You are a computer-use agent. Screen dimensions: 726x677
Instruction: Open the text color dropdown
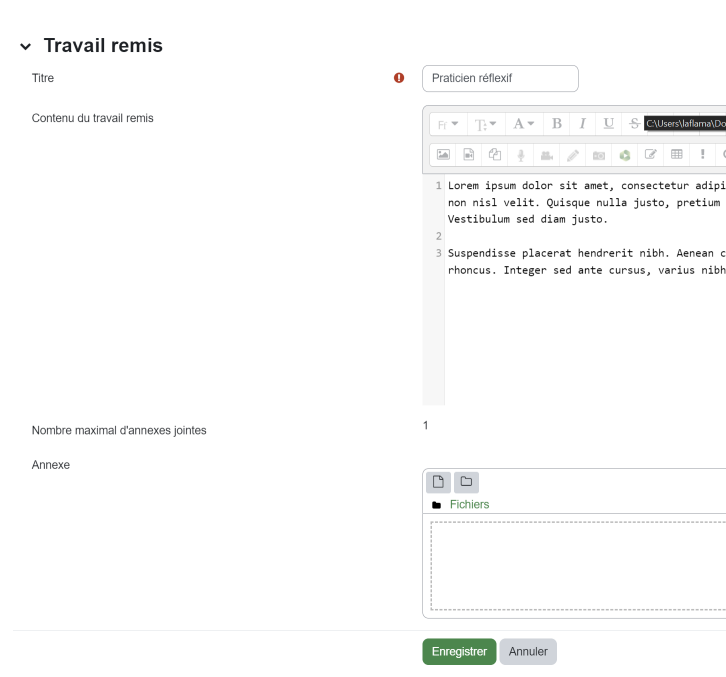523,124
